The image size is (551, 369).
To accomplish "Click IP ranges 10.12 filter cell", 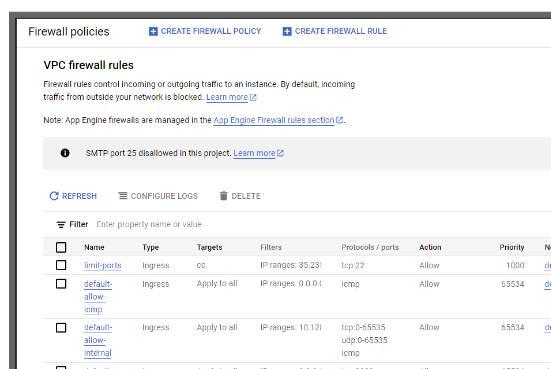I will coord(291,328).
